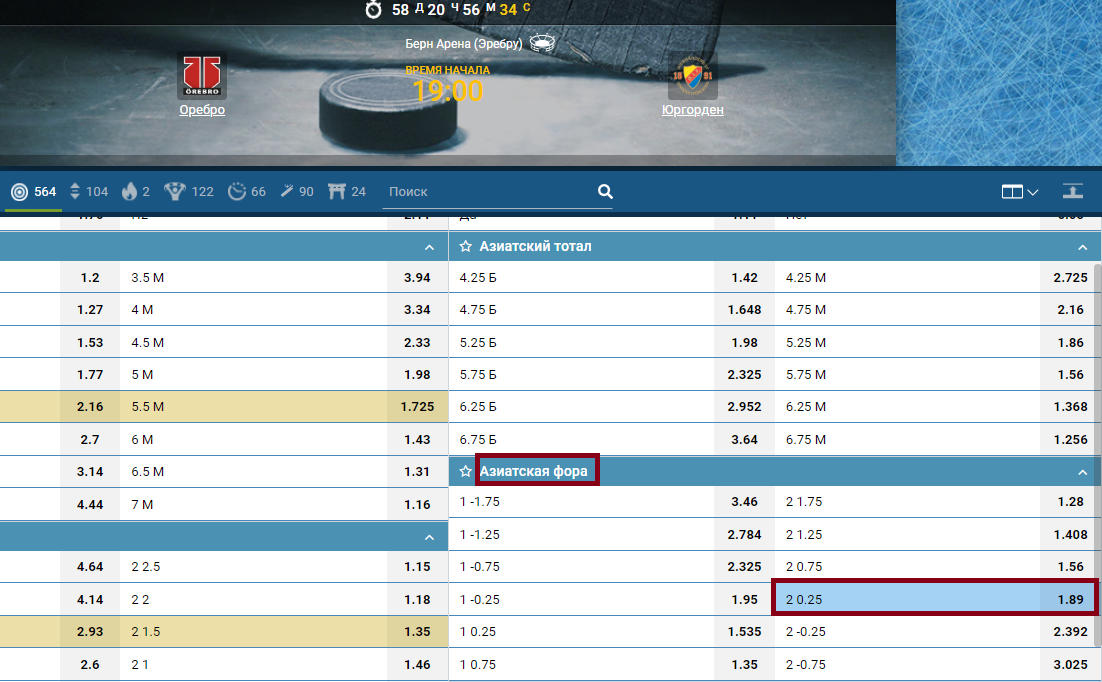Select the highlighted 2 0.25 odds 1.89
The width and height of the screenshot is (1102, 682).
[x=935, y=599]
